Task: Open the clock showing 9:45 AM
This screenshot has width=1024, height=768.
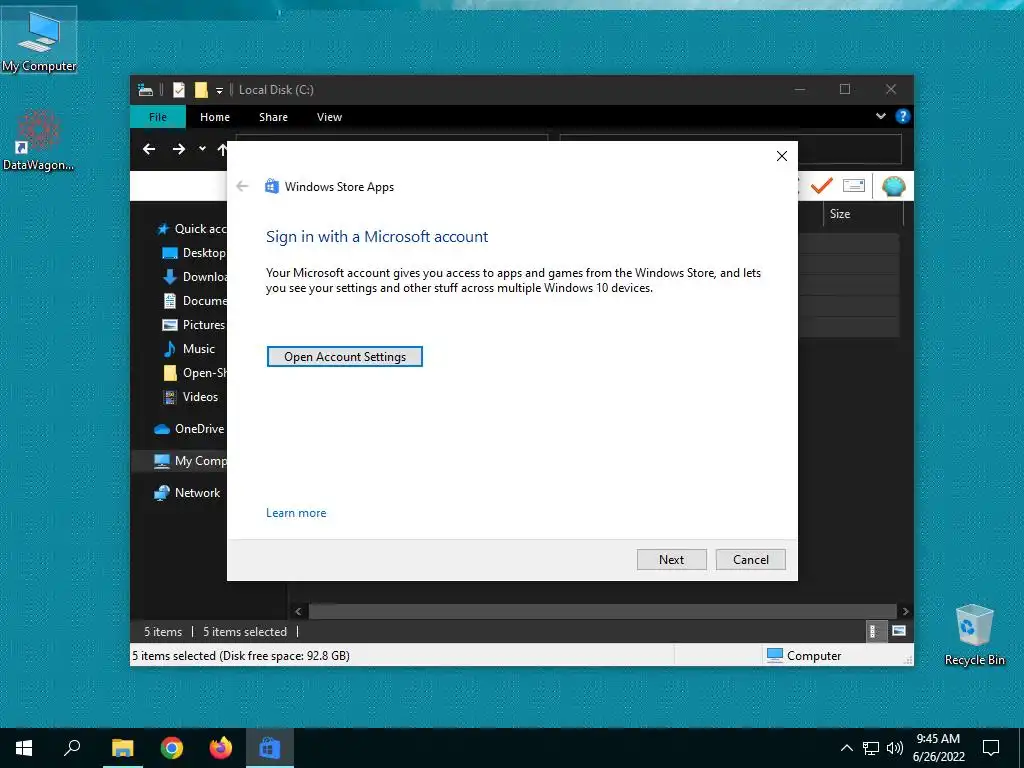Action: tap(938, 748)
